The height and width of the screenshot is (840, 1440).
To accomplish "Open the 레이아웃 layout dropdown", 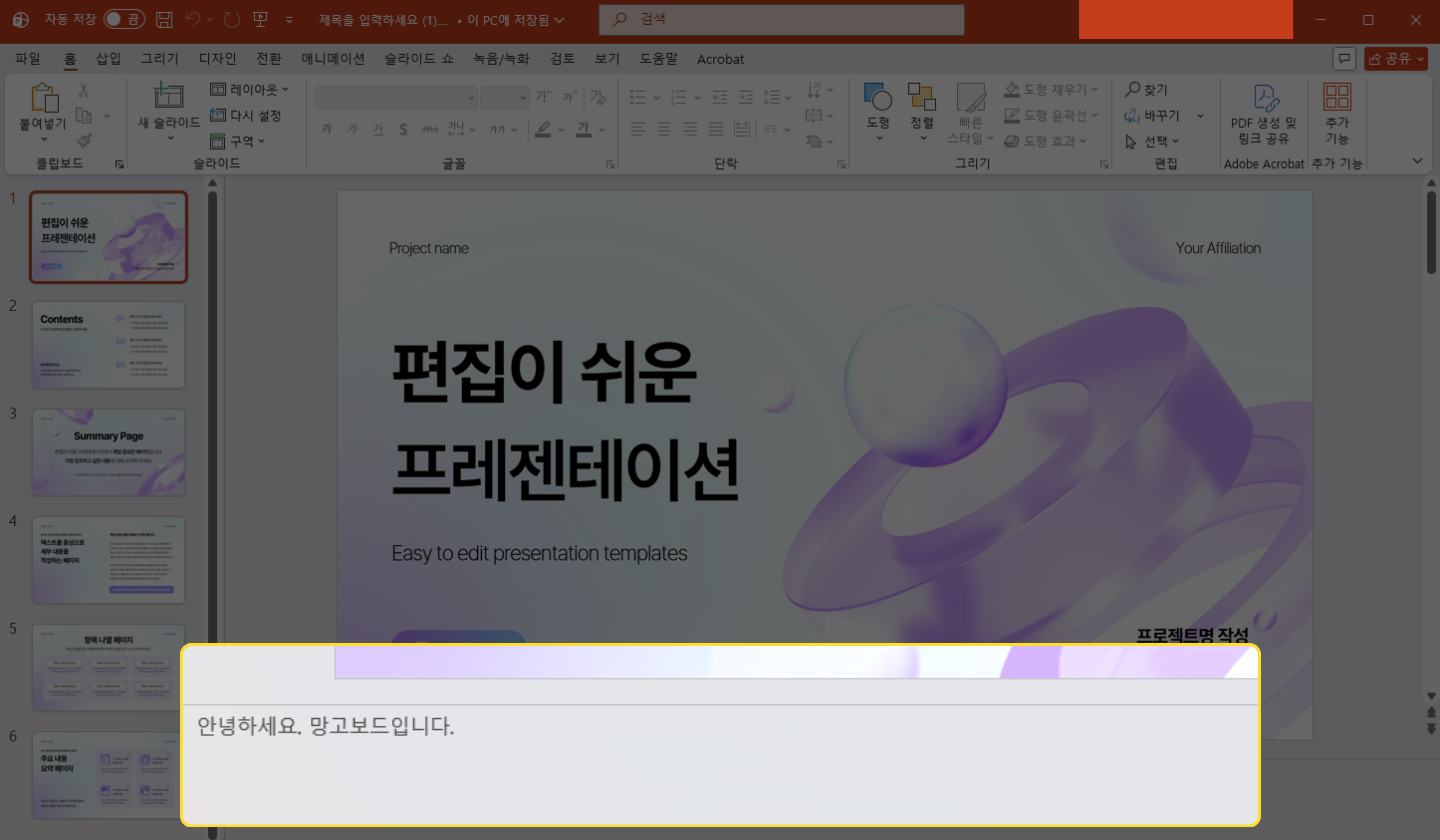I will (249, 89).
